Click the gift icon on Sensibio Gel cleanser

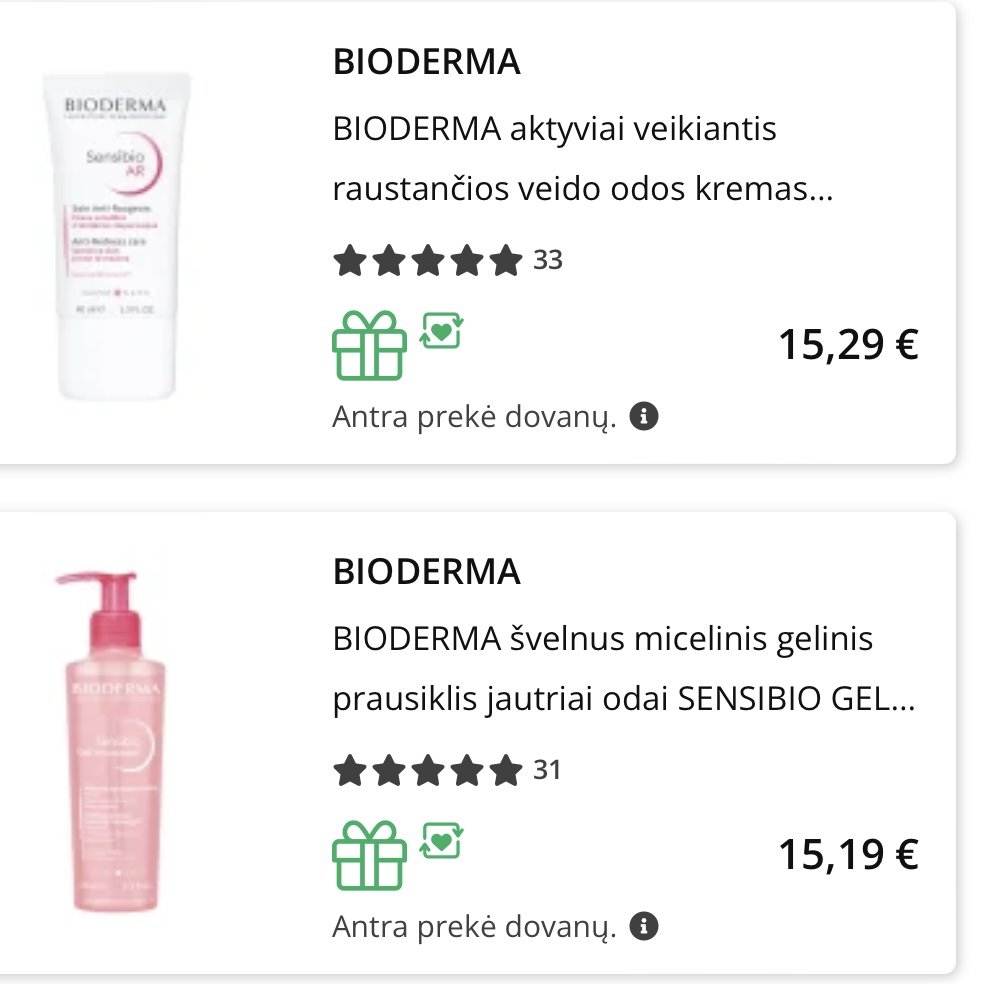coord(369,855)
